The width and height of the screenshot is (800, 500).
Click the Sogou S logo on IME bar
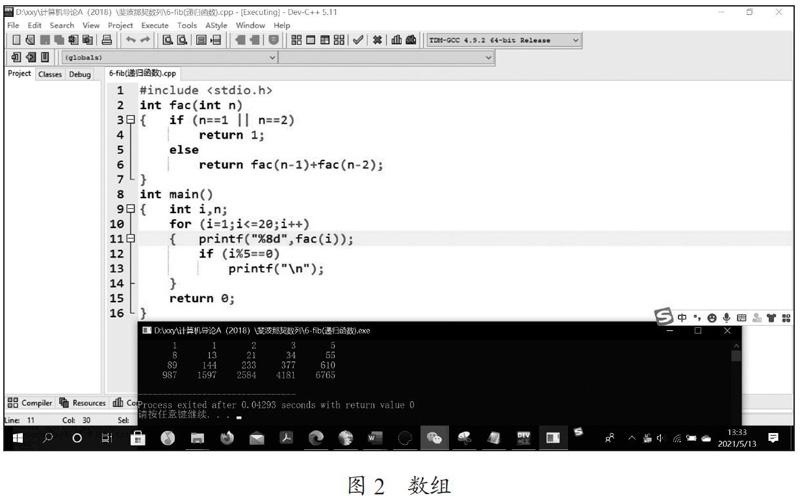[x=664, y=317]
